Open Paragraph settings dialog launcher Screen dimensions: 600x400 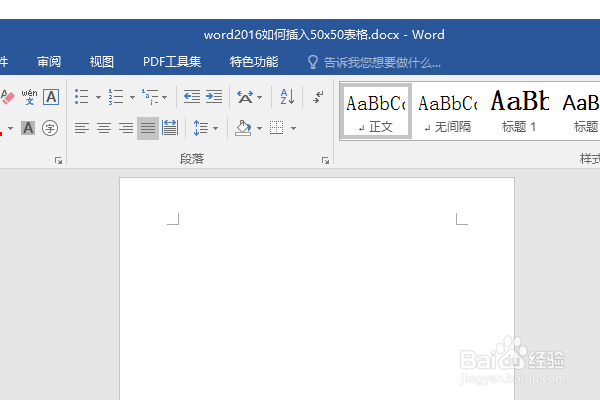click(325, 160)
